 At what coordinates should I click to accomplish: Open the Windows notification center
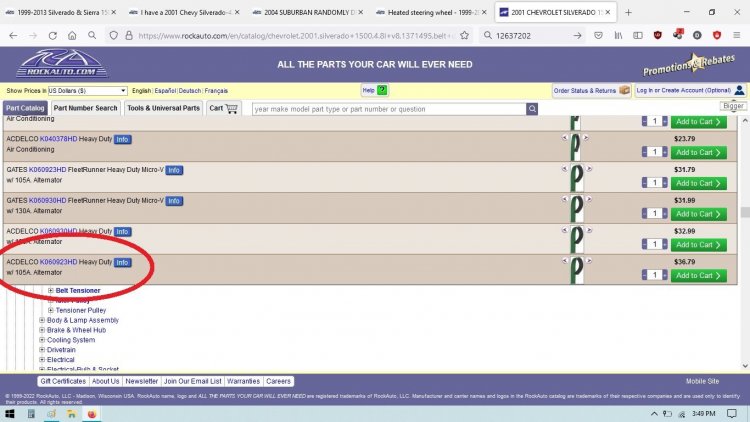[x=731, y=413]
